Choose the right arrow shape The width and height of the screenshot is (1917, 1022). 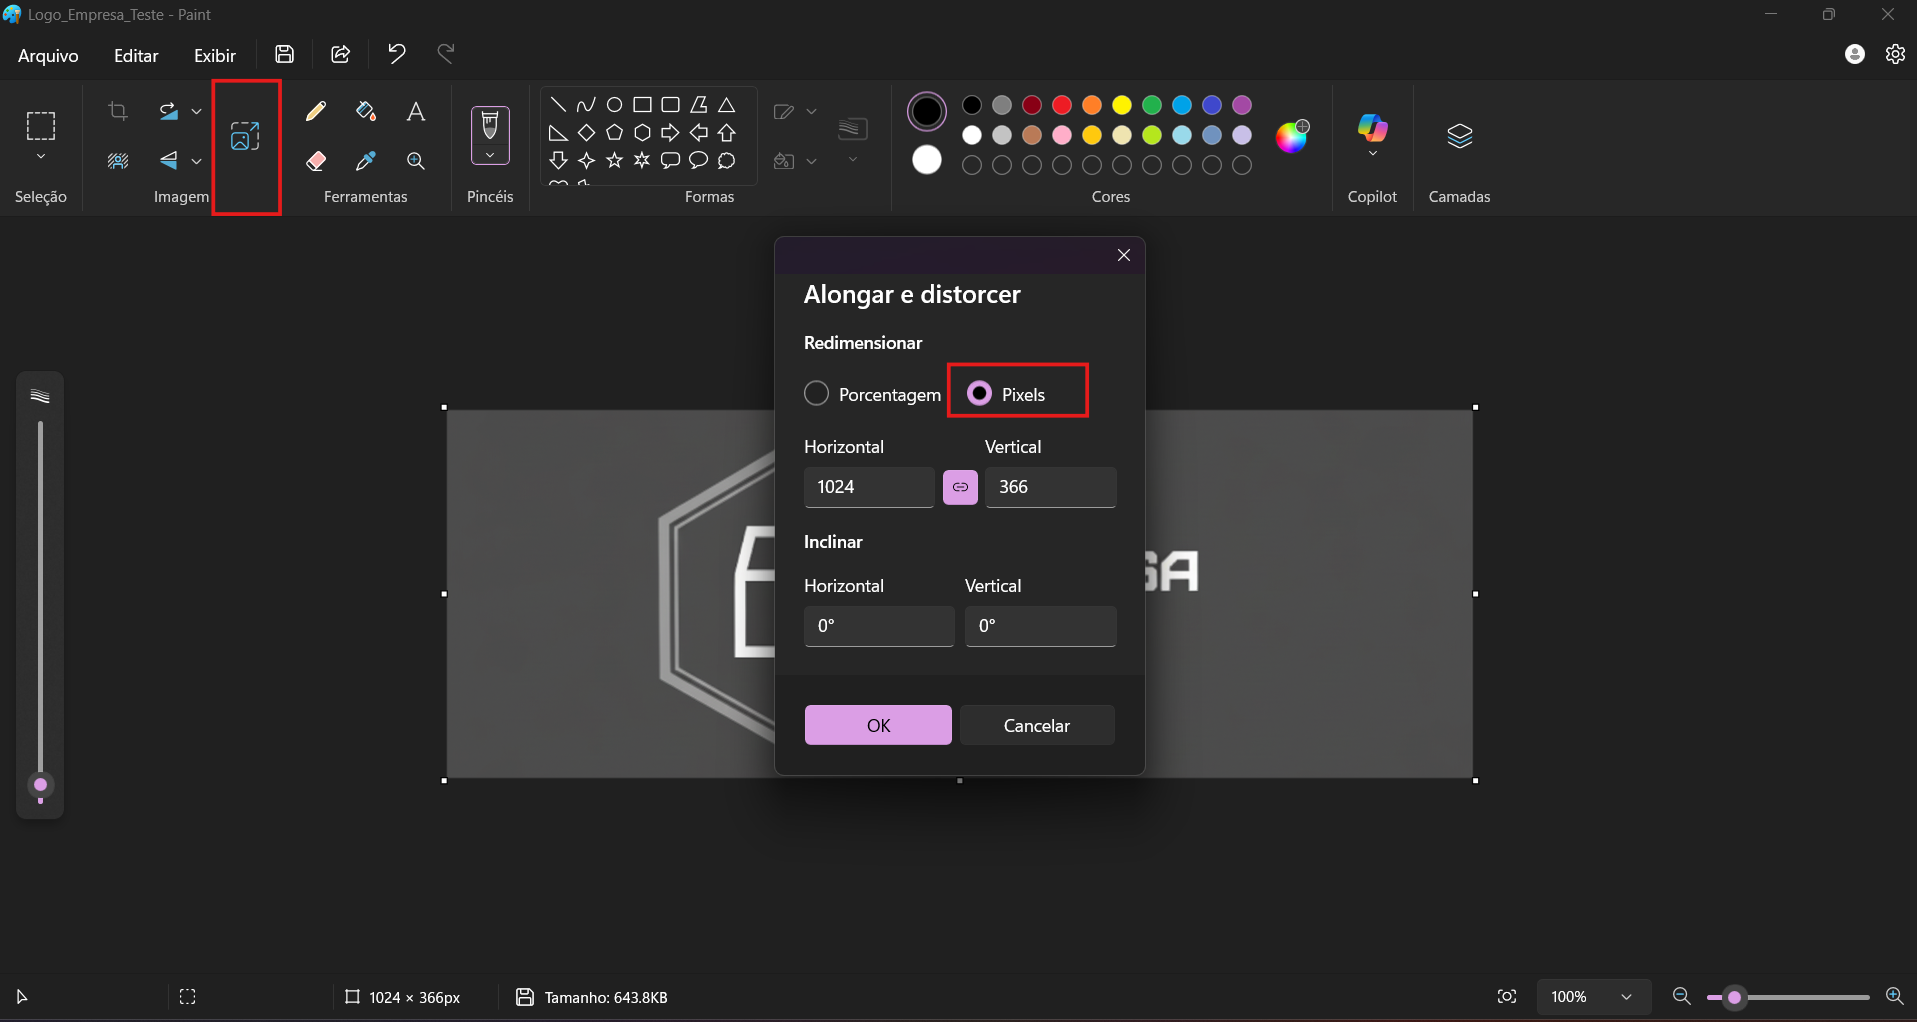point(671,132)
